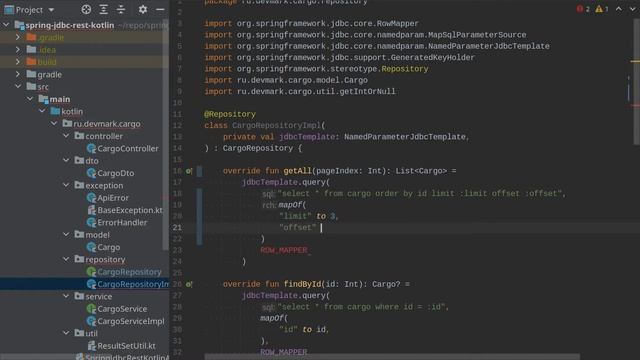
Task: Click the first red ROW_MAPPER reference
Action: point(284,250)
